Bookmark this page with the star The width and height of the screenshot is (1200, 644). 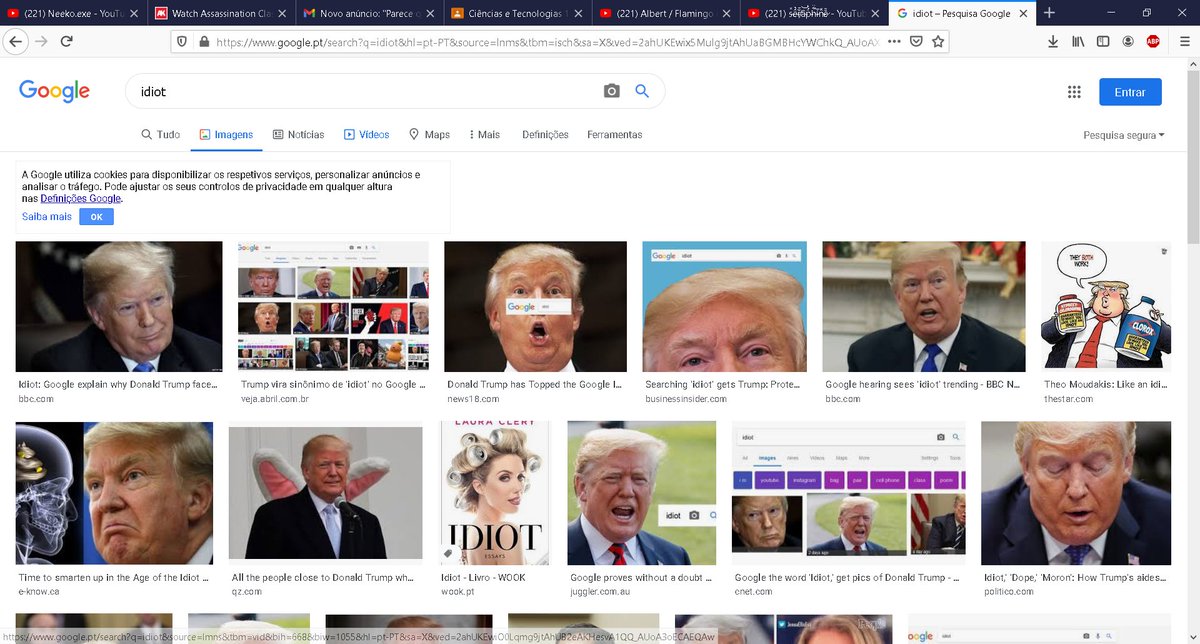coord(938,42)
